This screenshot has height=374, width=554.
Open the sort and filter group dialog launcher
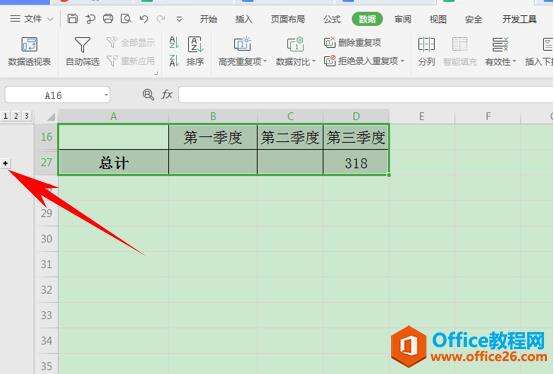(156, 73)
